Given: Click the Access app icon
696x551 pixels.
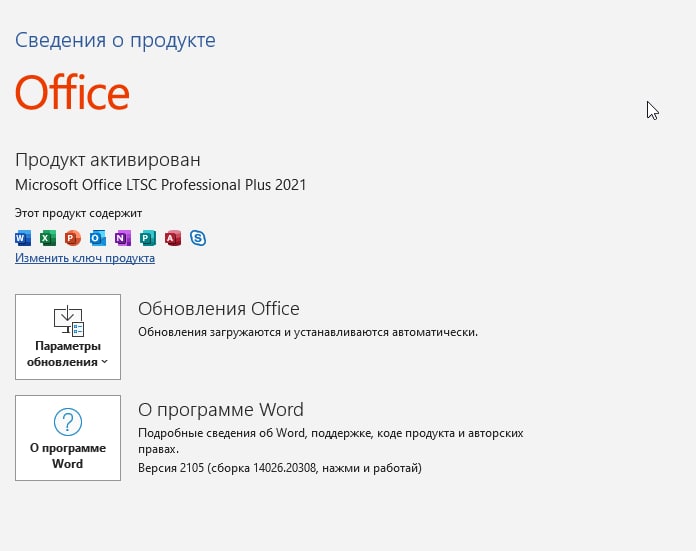Looking at the screenshot, I should (173, 238).
